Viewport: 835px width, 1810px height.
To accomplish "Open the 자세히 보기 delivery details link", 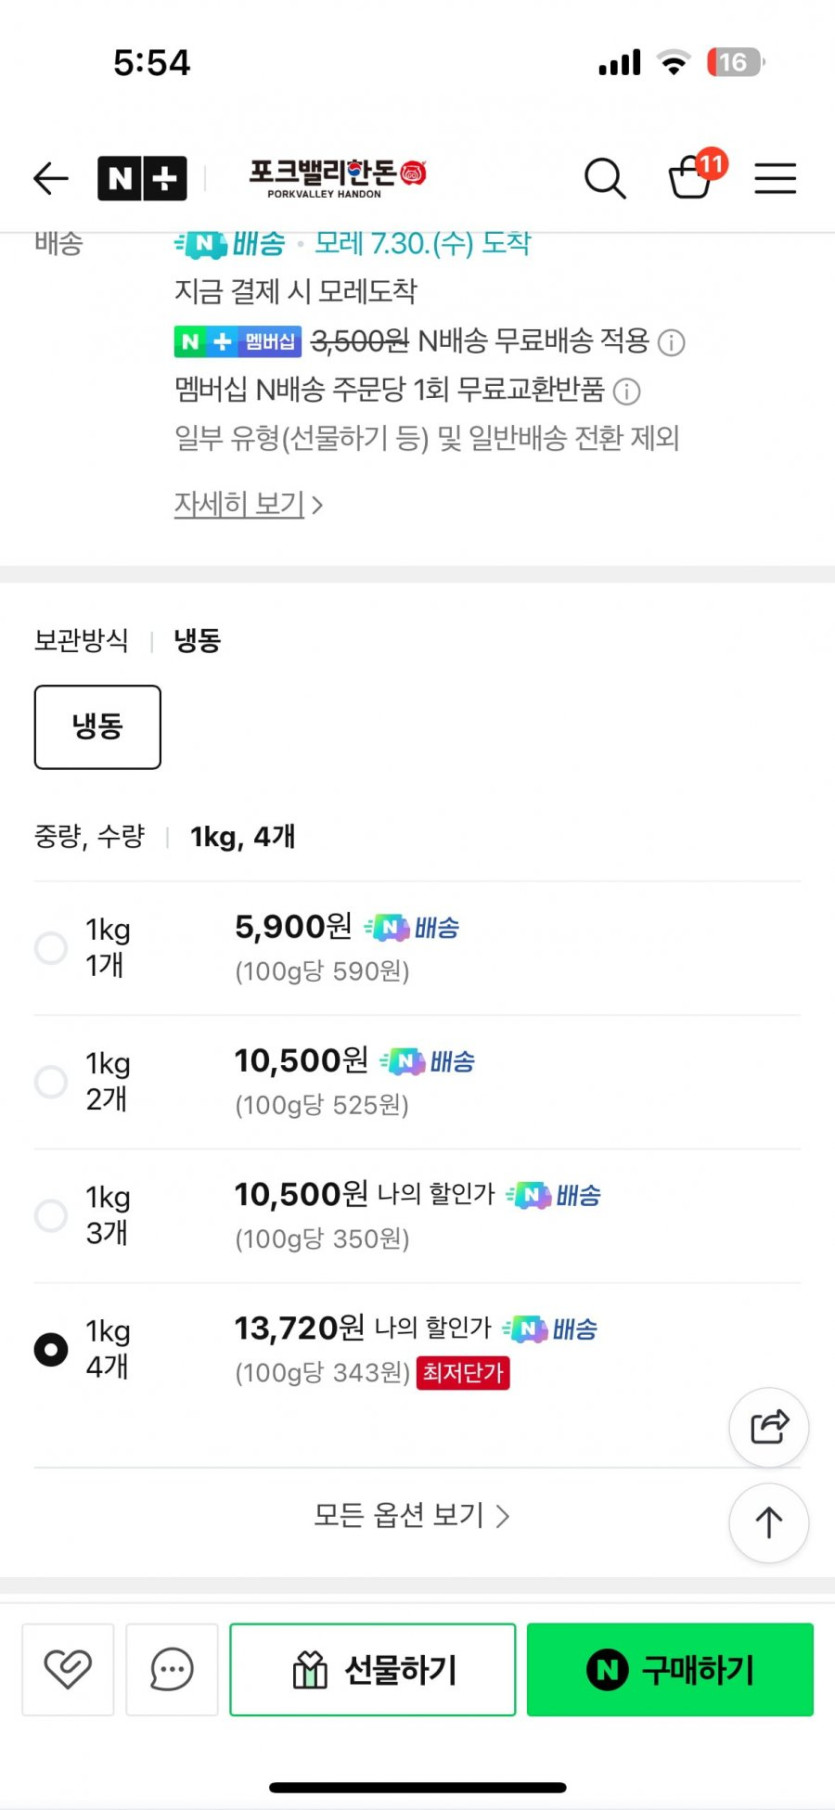I will (x=248, y=504).
